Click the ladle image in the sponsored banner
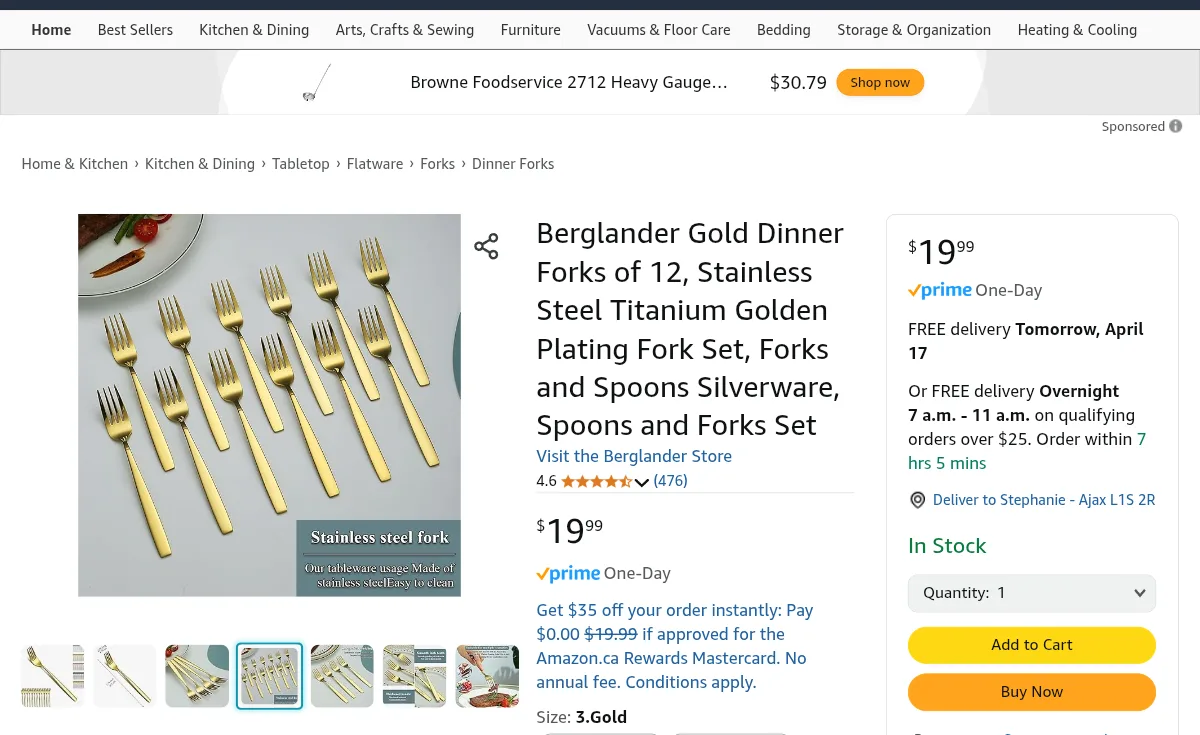The image size is (1200, 735). point(316,83)
